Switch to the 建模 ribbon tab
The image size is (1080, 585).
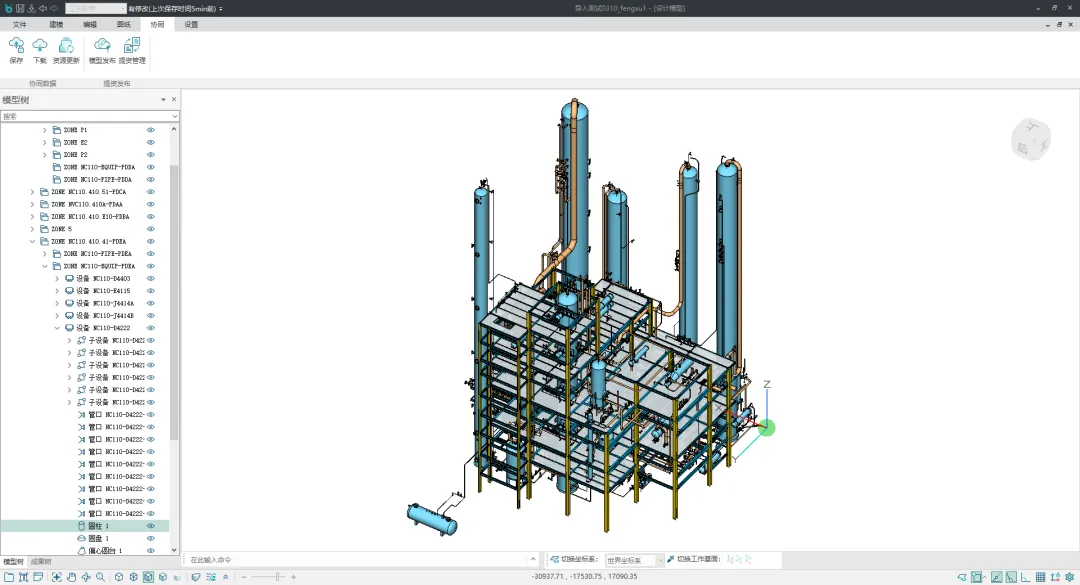[56, 24]
